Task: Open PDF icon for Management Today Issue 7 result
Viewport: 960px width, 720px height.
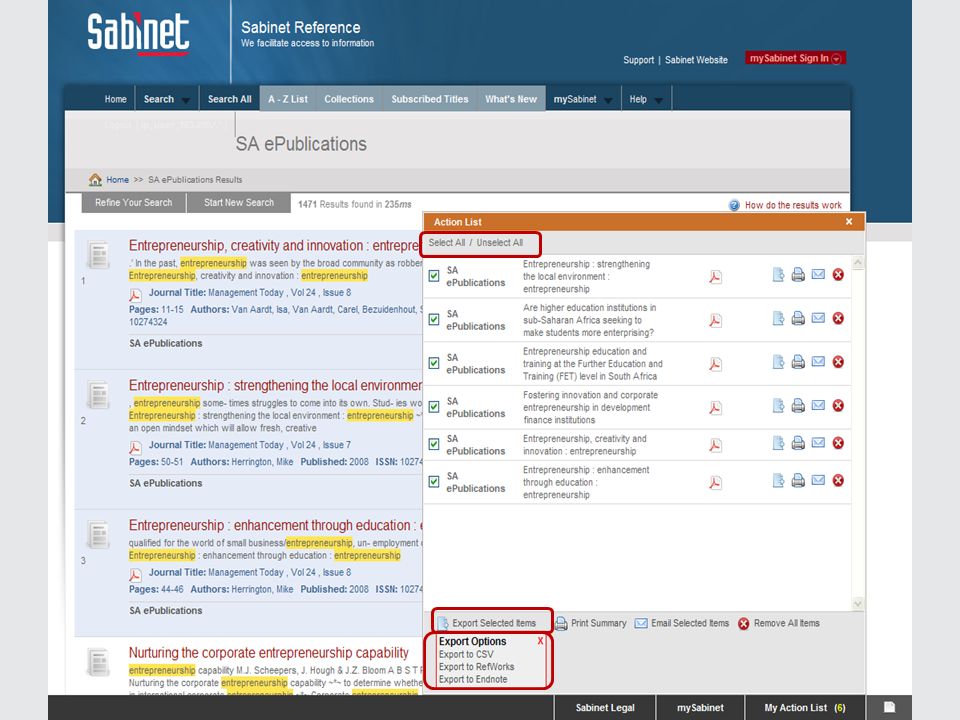Action: (x=135, y=448)
